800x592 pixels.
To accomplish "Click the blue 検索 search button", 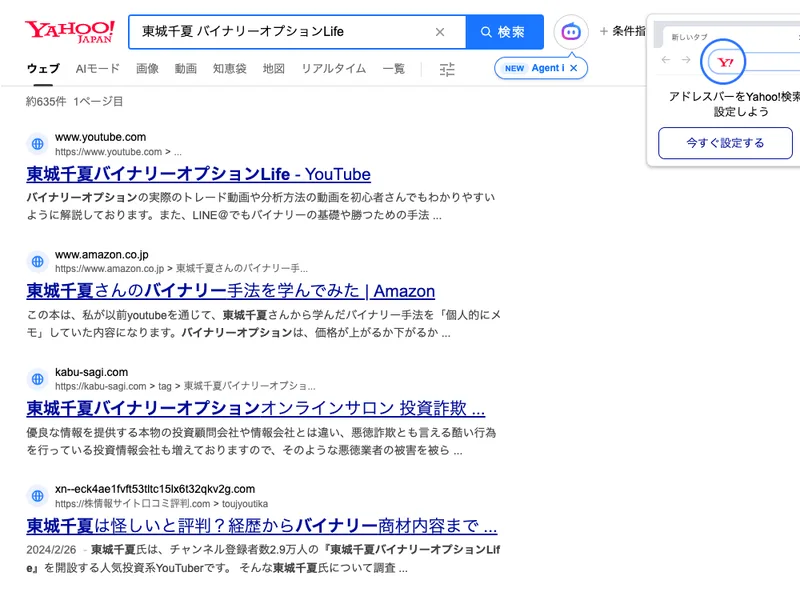I will coord(504,32).
